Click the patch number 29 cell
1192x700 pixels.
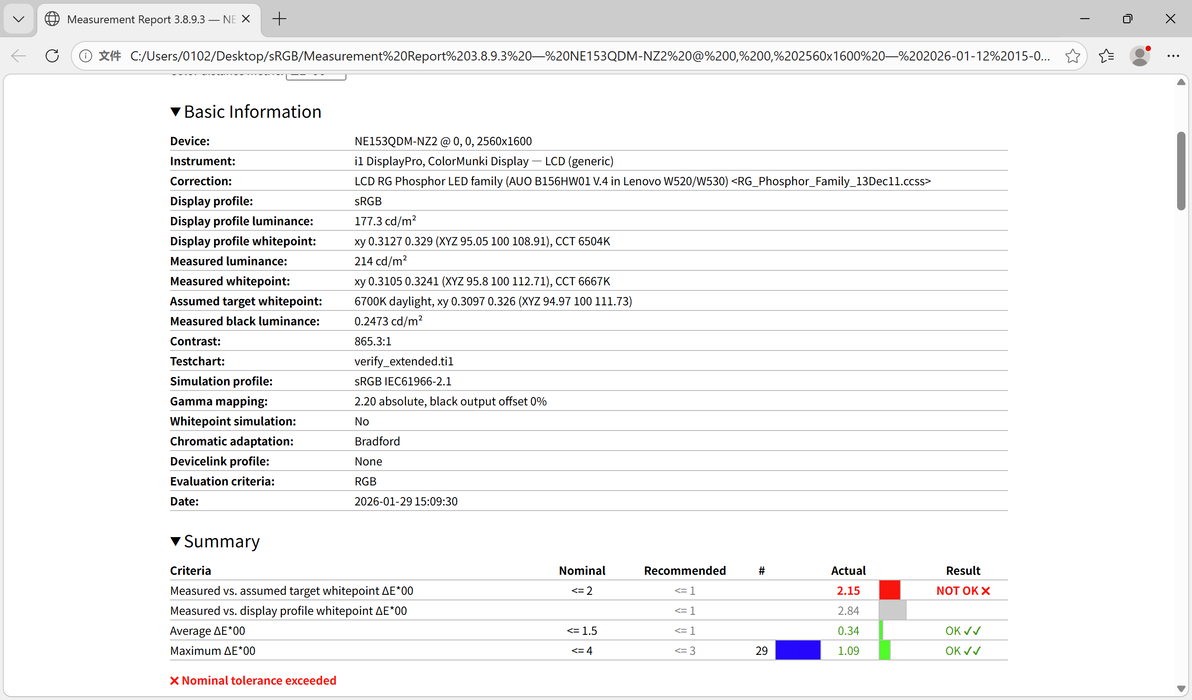pyautogui.click(x=761, y=651)
